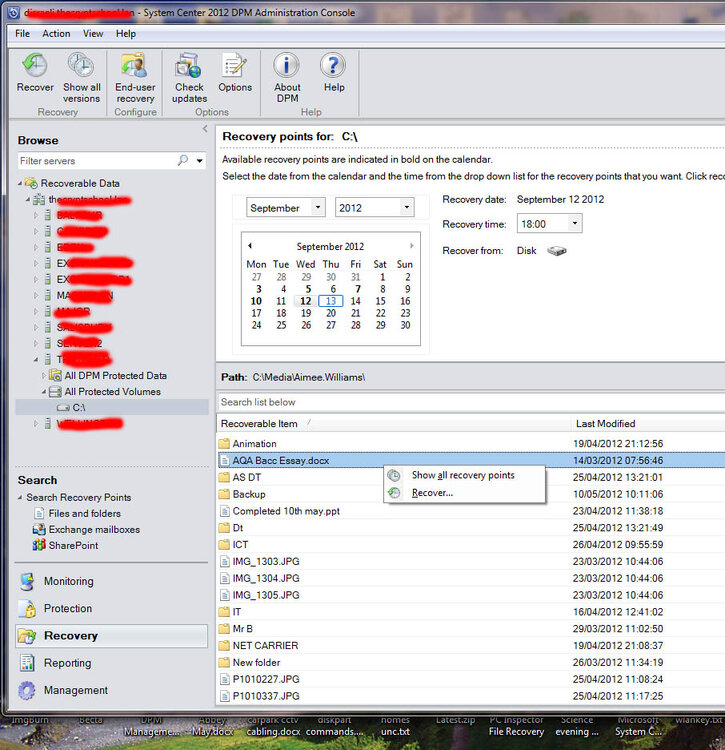Select the C:\ volume in tree
Screen dimensions: 725x750
click(x=112, y=408)
